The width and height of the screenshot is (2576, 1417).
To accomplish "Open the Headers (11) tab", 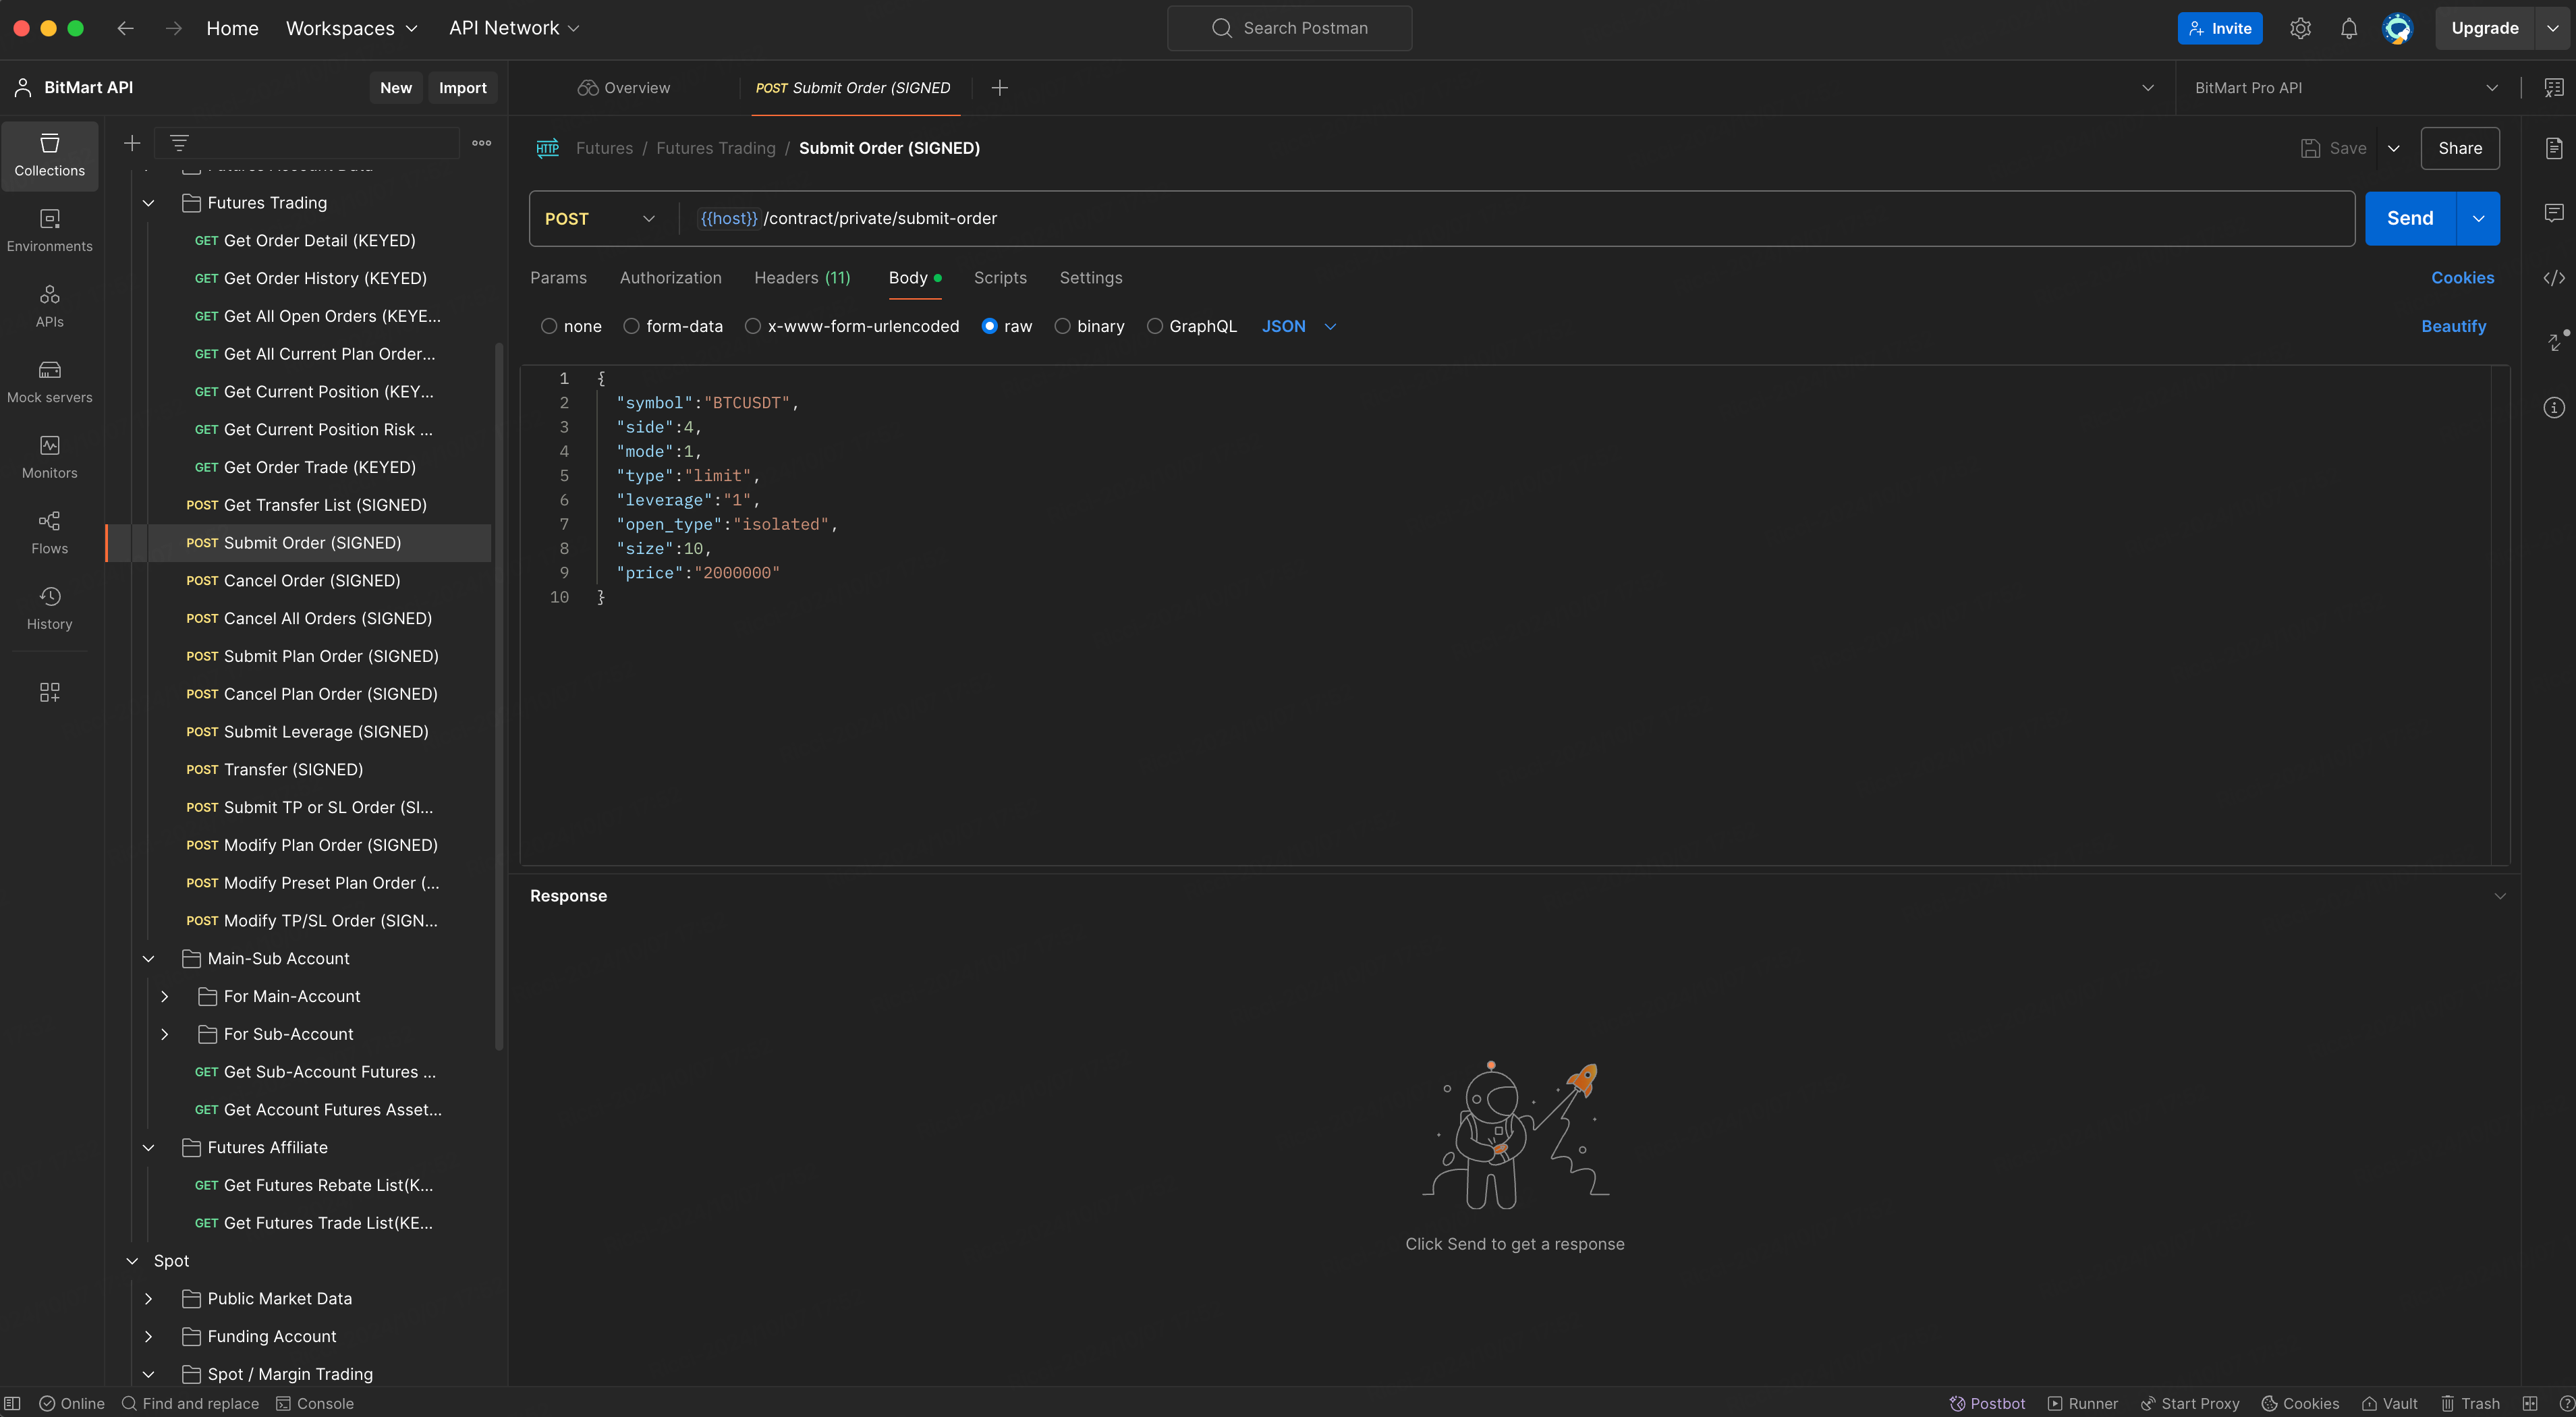I will 801,278.
